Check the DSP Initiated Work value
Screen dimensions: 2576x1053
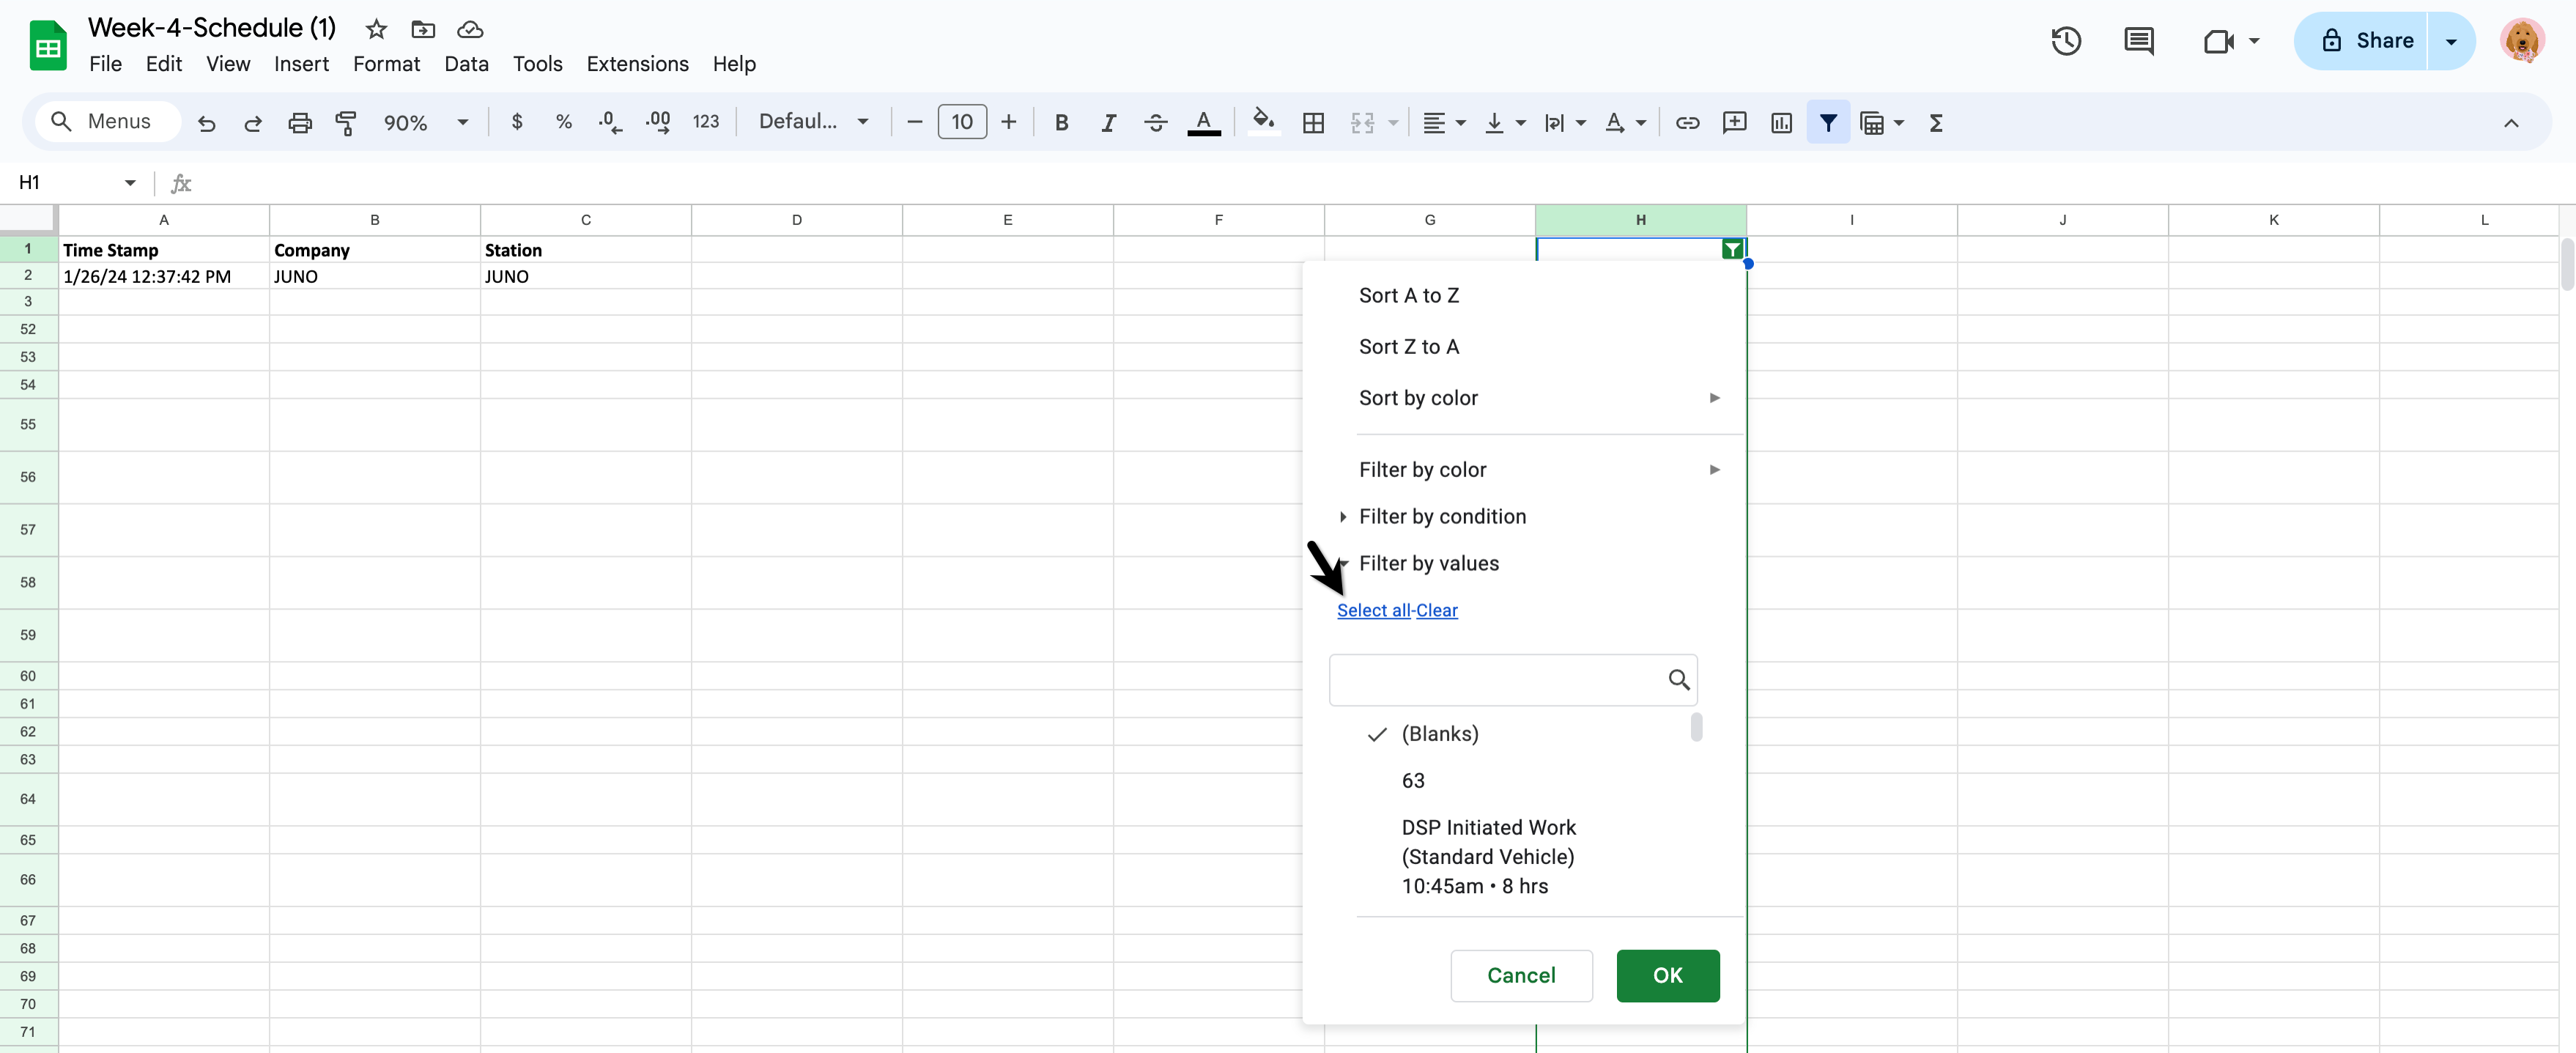pos(1487,856)
